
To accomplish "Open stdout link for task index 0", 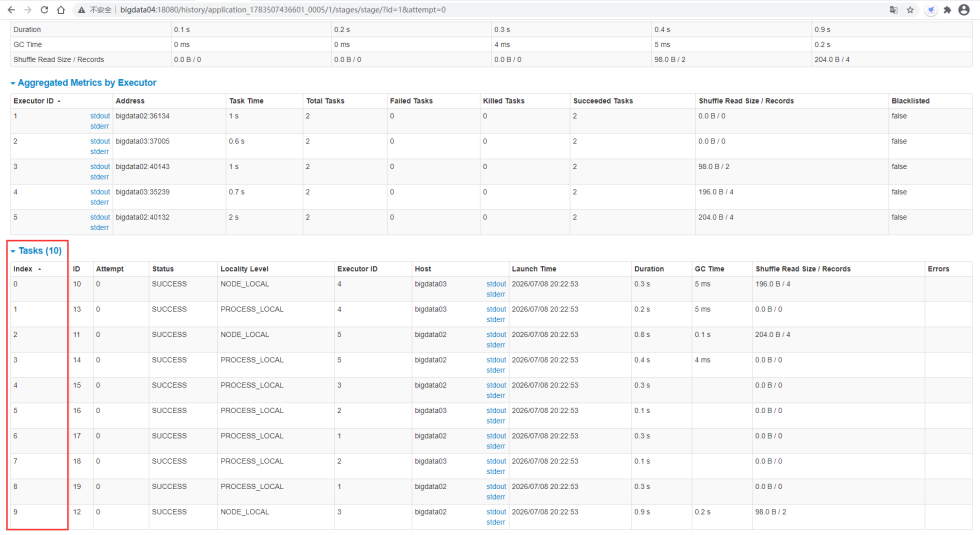I will pyautogui.click(x=496, y=284).
